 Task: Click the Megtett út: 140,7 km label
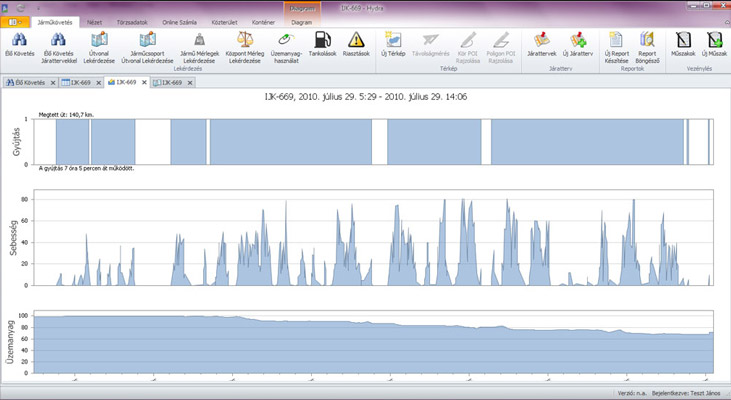67,115
